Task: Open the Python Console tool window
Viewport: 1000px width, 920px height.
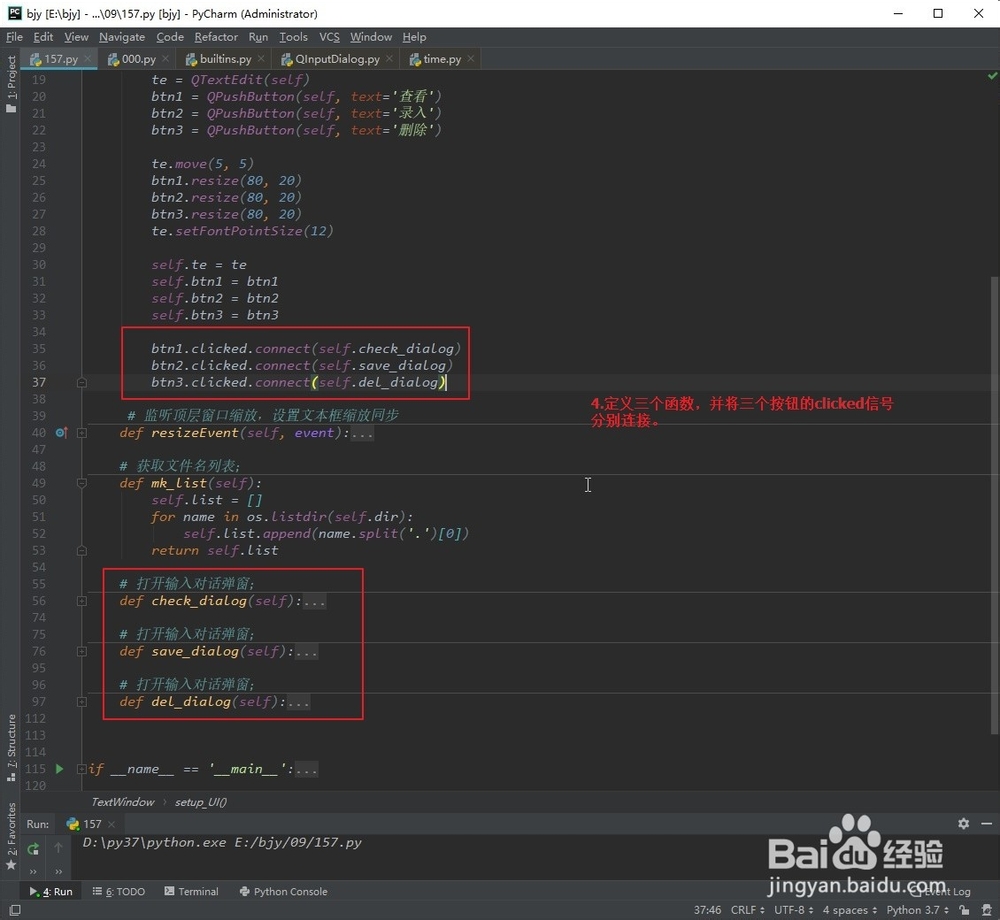Action: (283, 891)
